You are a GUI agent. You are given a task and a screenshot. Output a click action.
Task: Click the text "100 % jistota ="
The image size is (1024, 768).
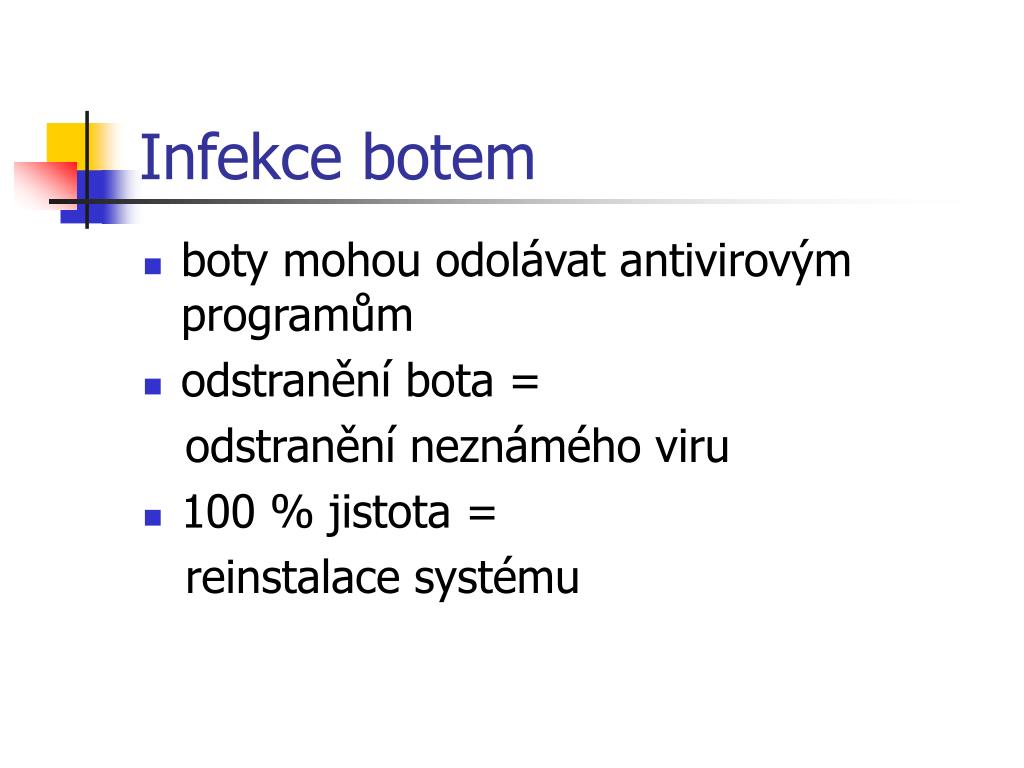click(x=340, y=512)
